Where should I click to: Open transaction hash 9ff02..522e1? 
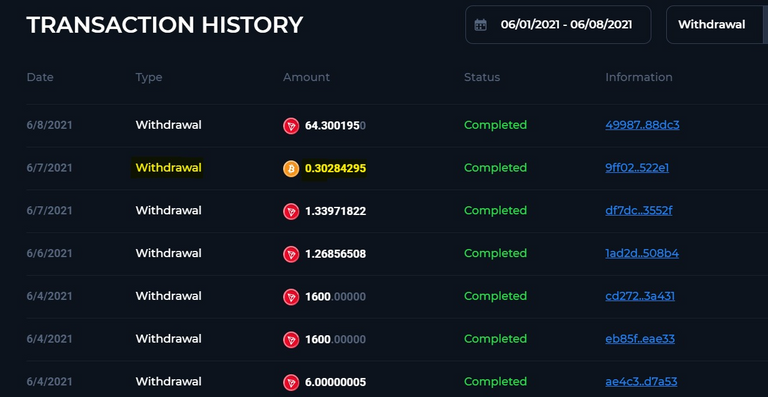[637, 168]
